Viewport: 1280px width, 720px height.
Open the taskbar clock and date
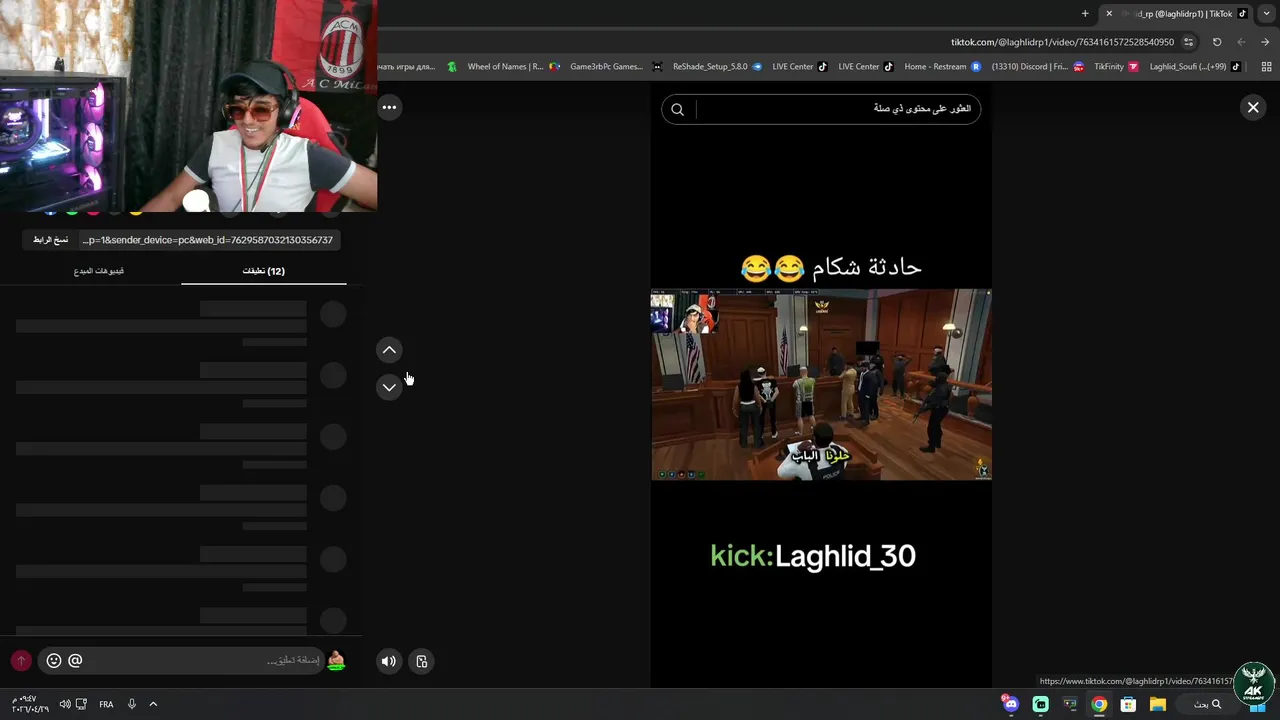pos(24,704)
